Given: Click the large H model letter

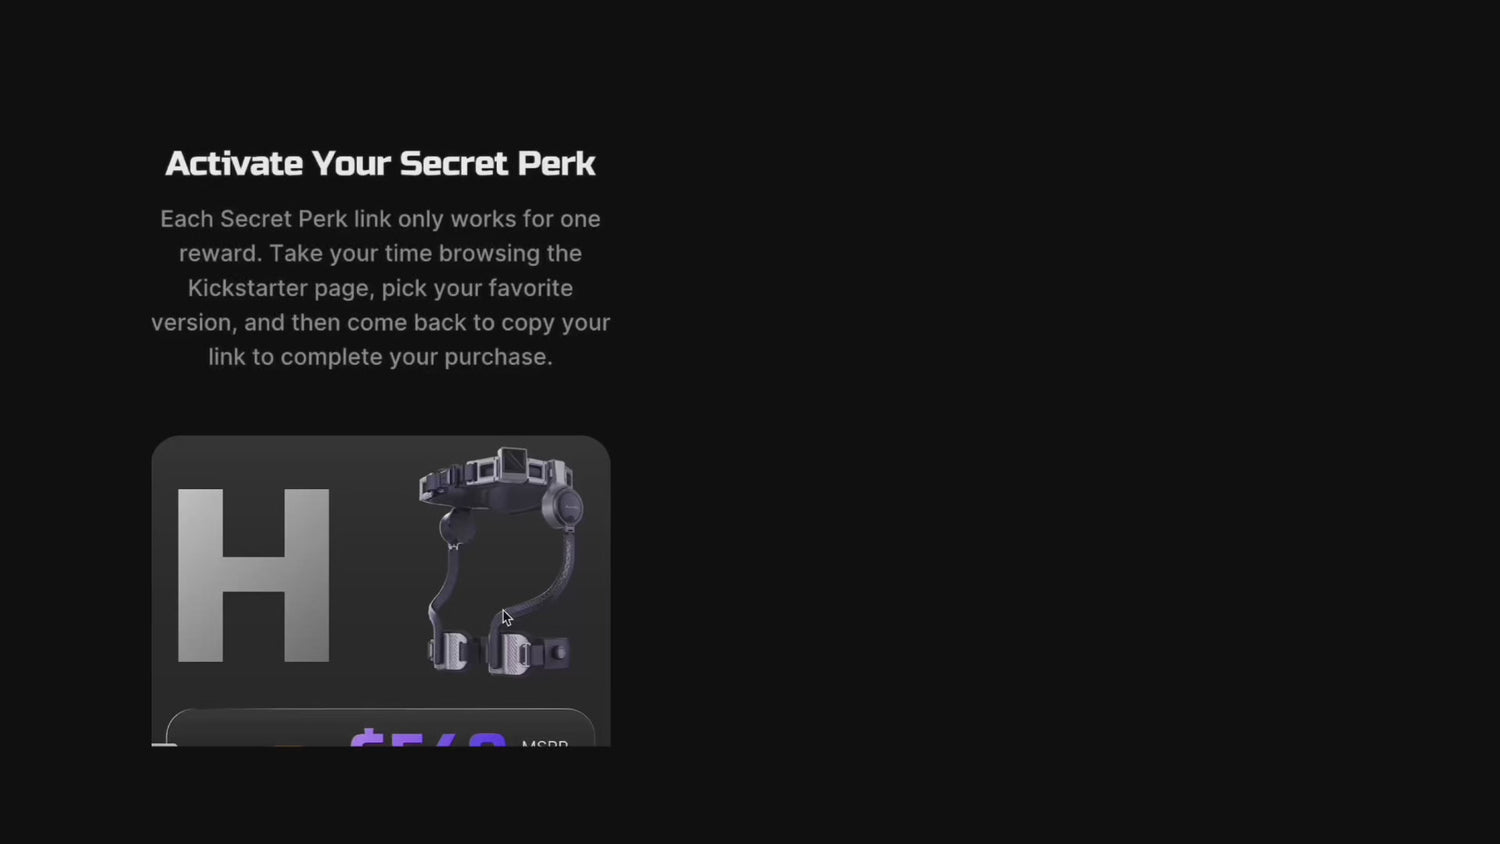Looking at the screenshot, I should (253, 575).
